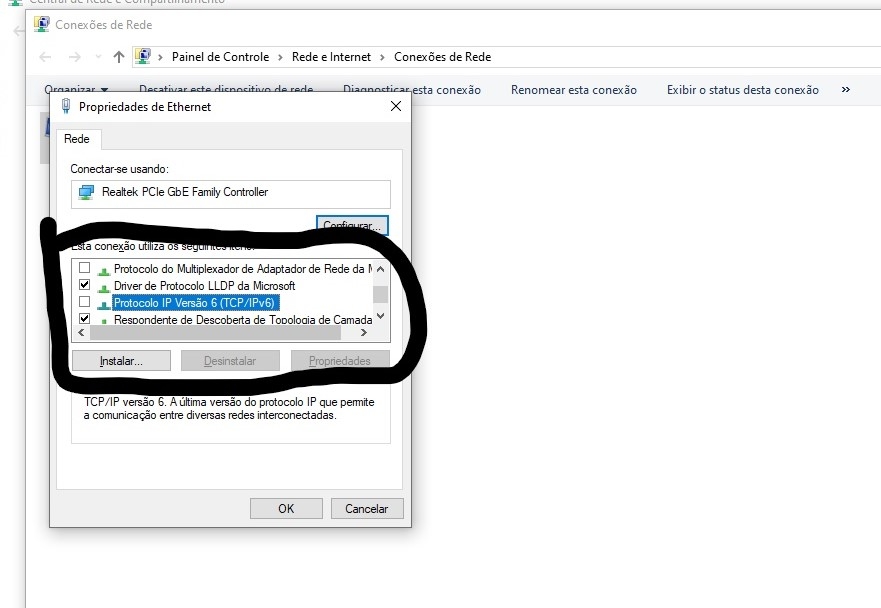Screen dimensions: 881x608
Task: Expand chevron after Rede e Internet breadcrumb
Action: pos(382,57)
